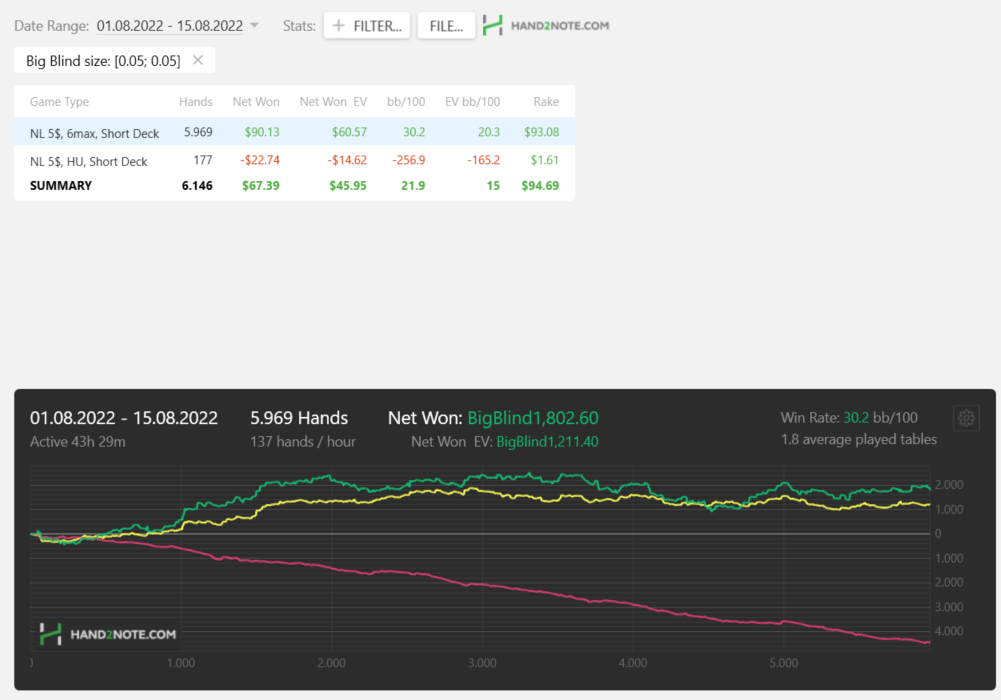
Task: Click the plus FILTER button
Action: pos(366,26)
